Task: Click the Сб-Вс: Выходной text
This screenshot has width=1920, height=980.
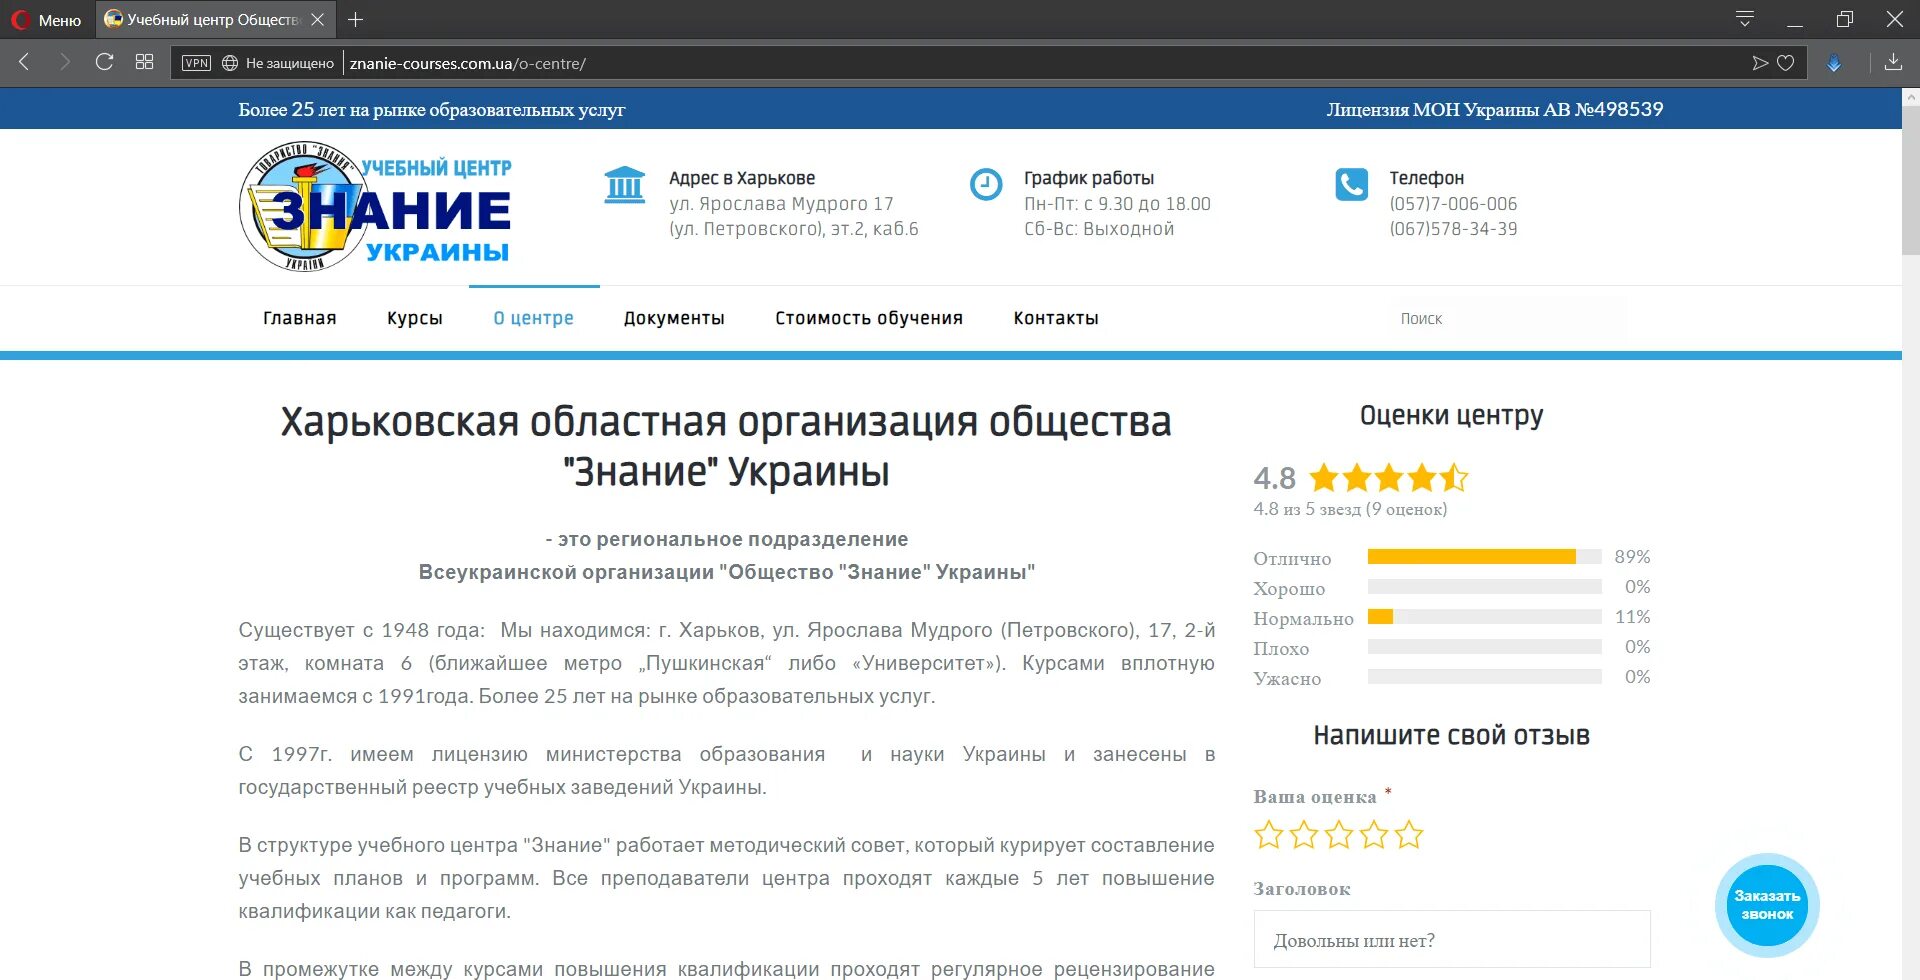Action: 1099,229
